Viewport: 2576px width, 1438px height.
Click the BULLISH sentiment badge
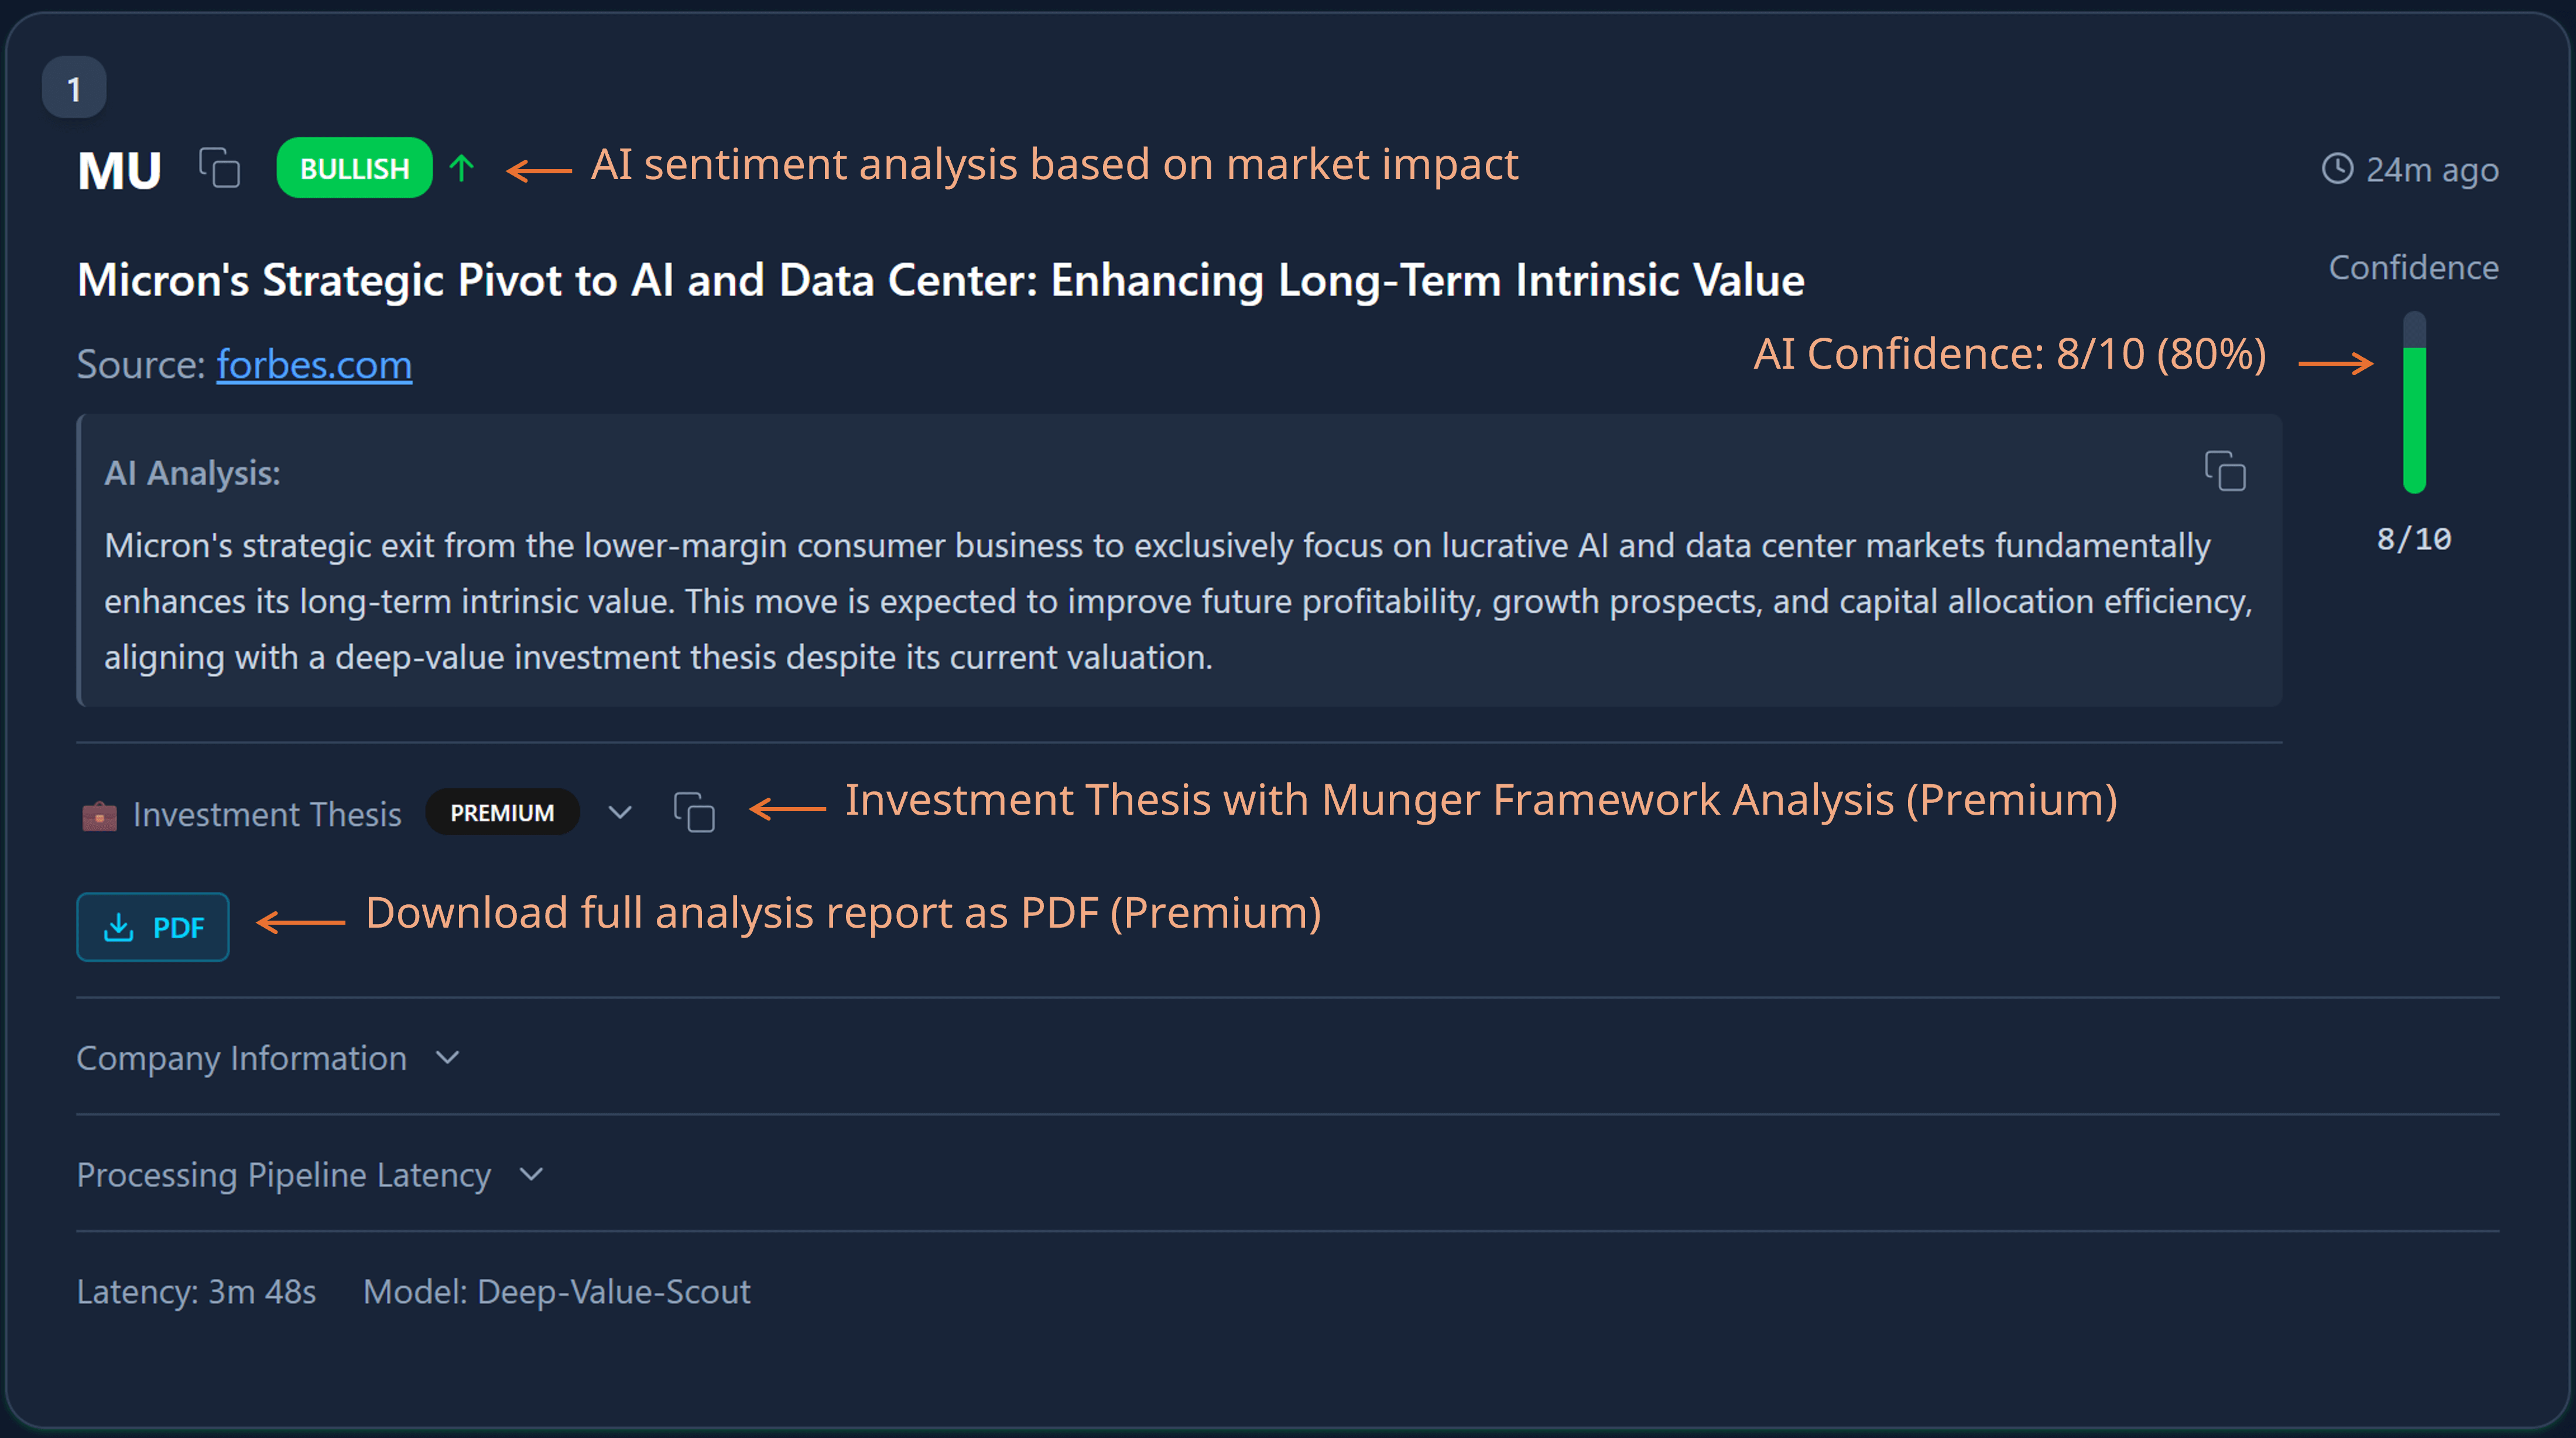click(x=354, y=168)
